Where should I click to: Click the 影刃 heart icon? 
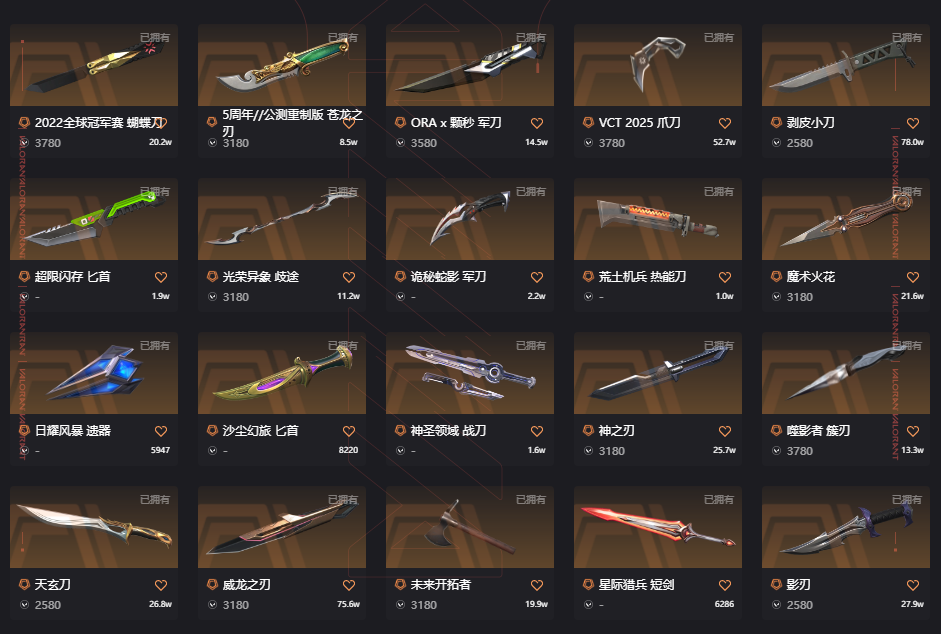[913, 585]
